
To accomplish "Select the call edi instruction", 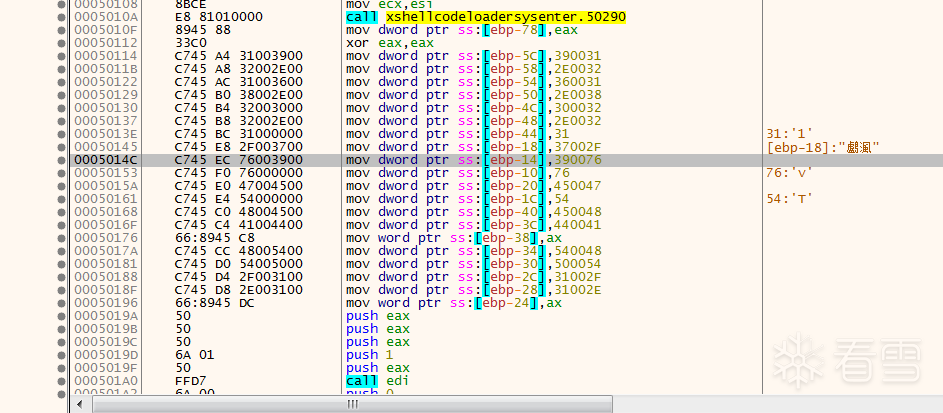I will click(x=378, y=381).
